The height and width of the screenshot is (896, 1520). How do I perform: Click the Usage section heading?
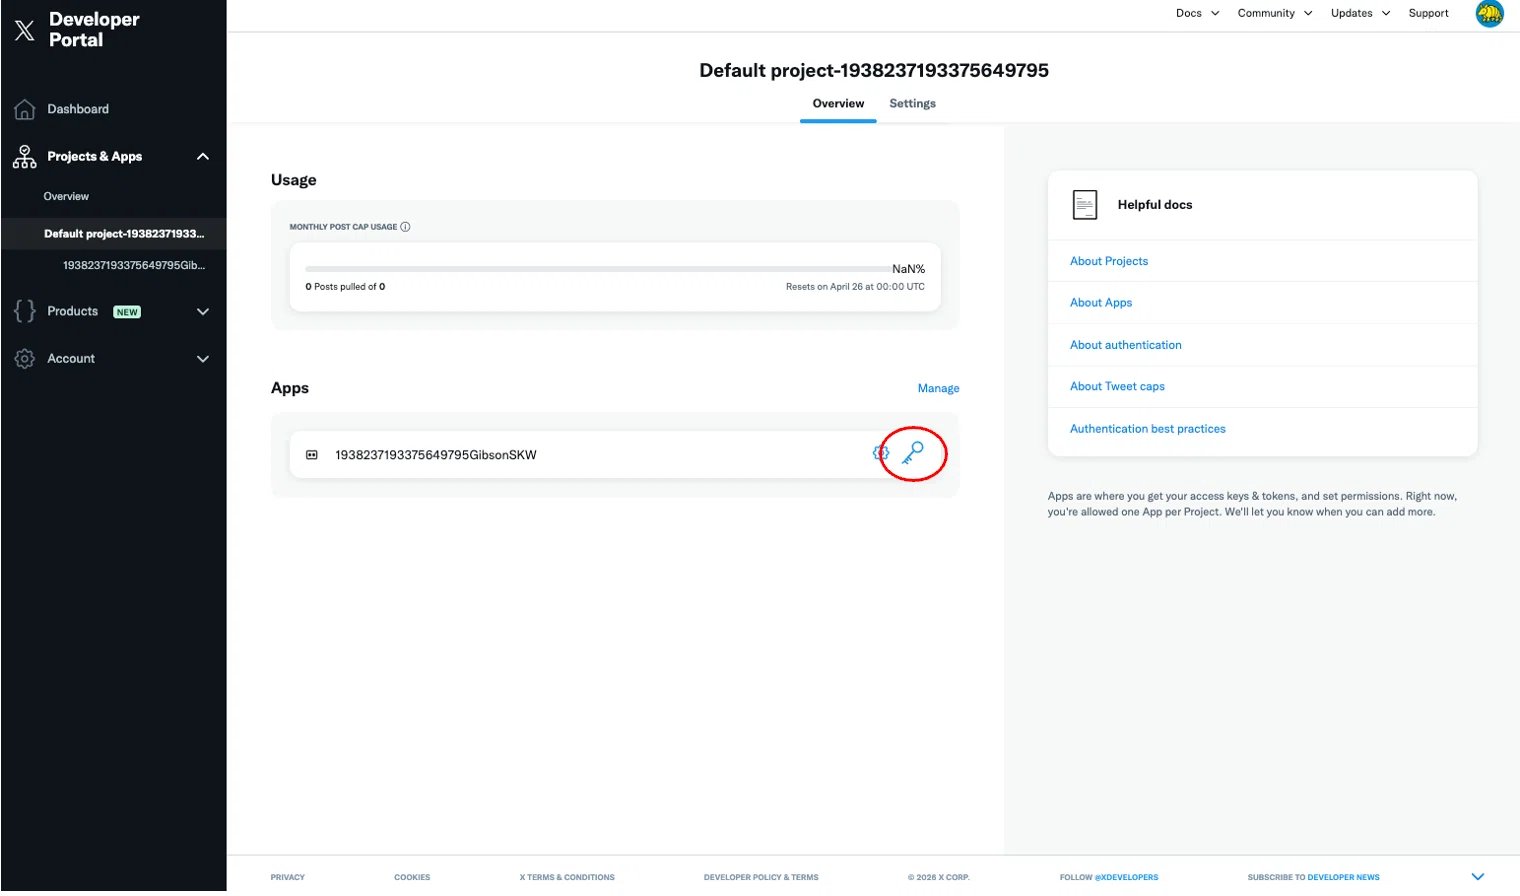pyautogui.click(x=293, y=180)
